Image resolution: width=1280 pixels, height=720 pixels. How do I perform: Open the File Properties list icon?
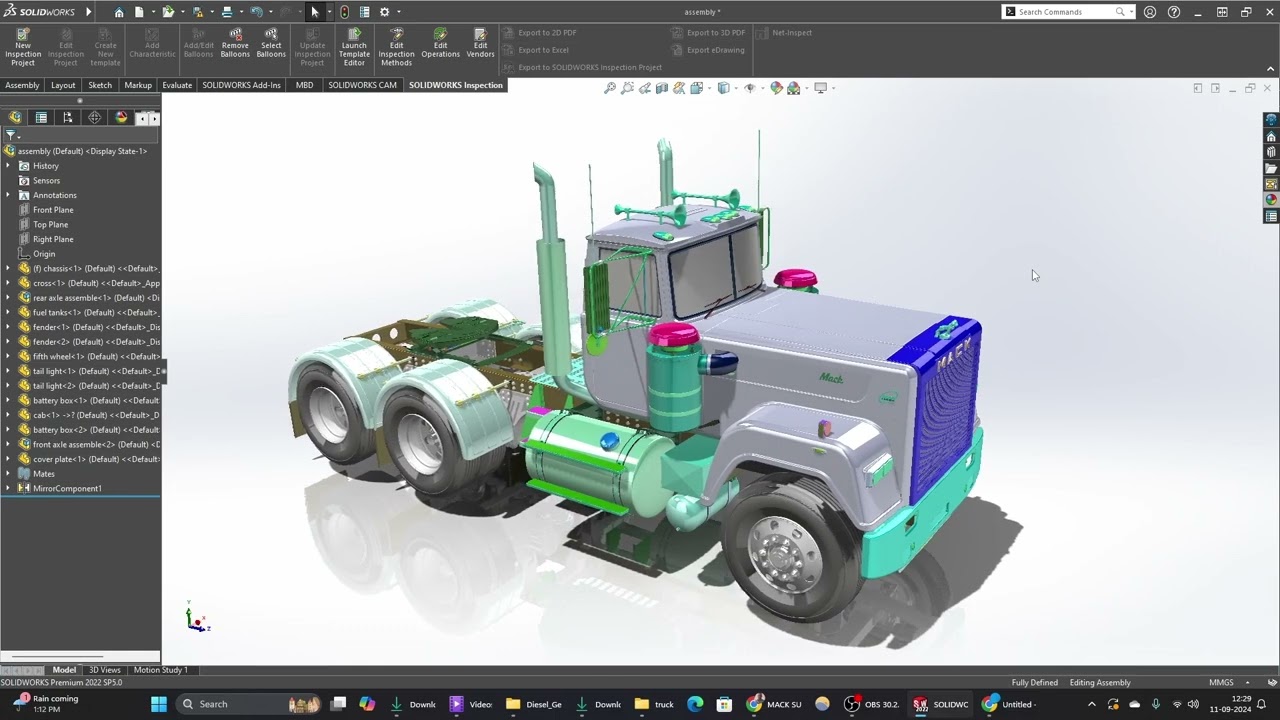pos(365,12)
